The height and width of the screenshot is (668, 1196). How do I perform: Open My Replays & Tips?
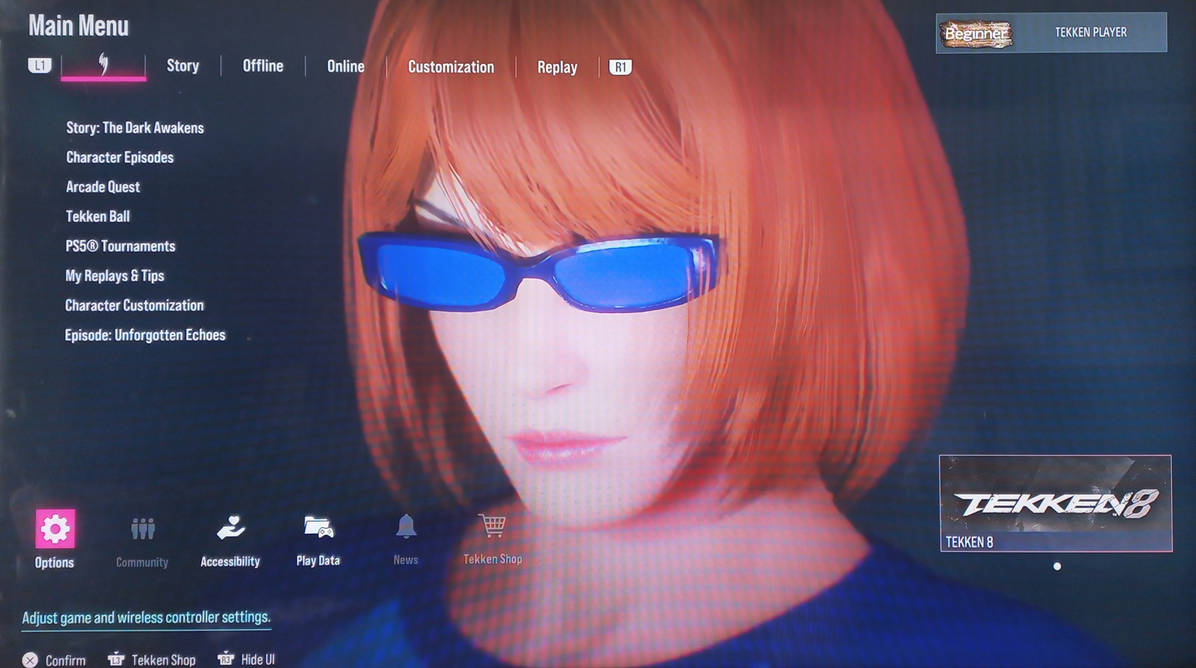114,276
